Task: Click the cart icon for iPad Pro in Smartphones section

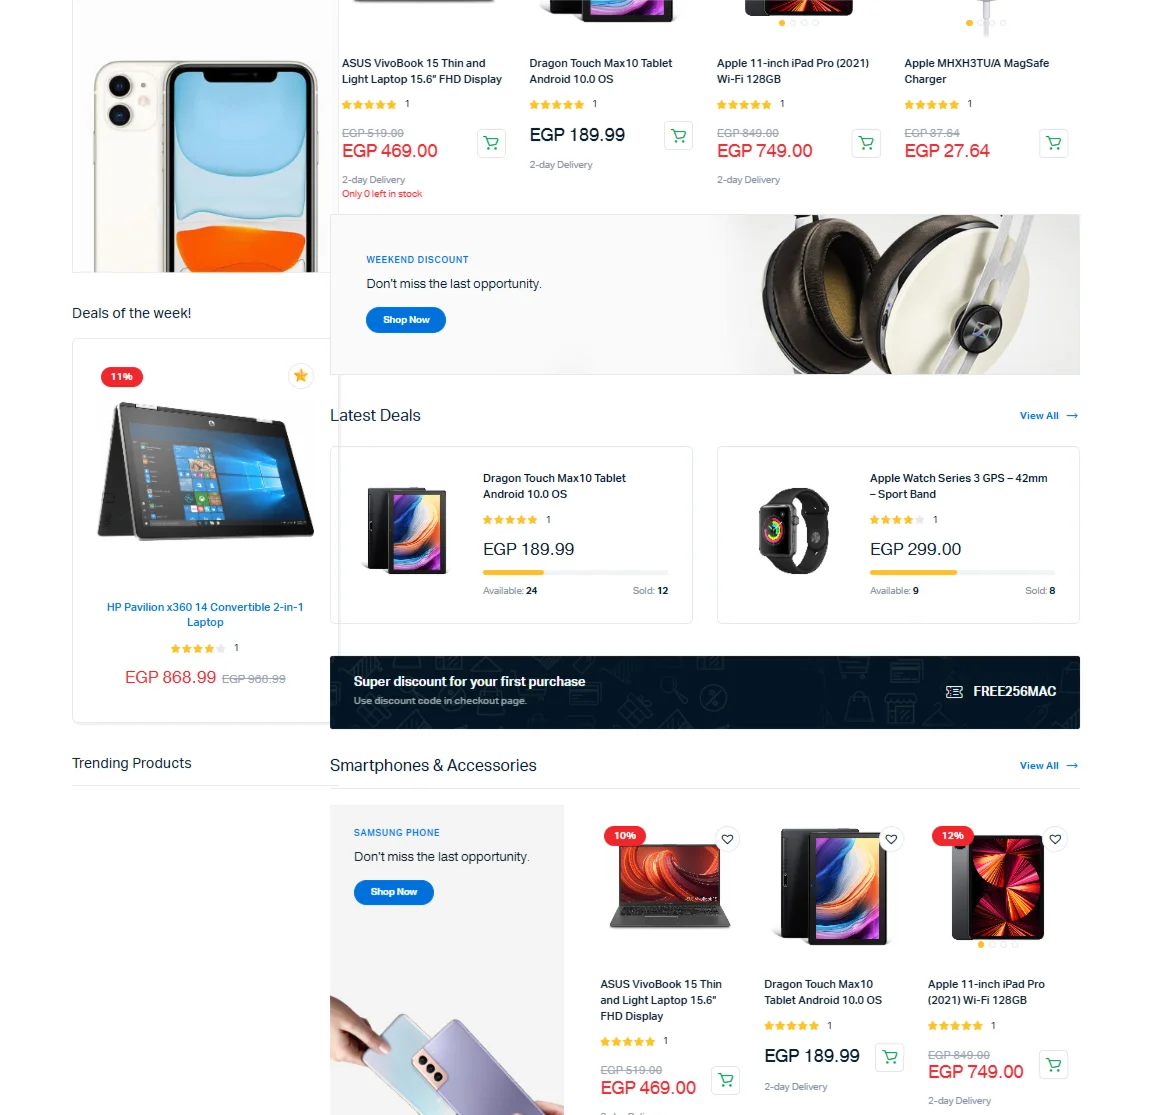Action: (1054, 1064)
